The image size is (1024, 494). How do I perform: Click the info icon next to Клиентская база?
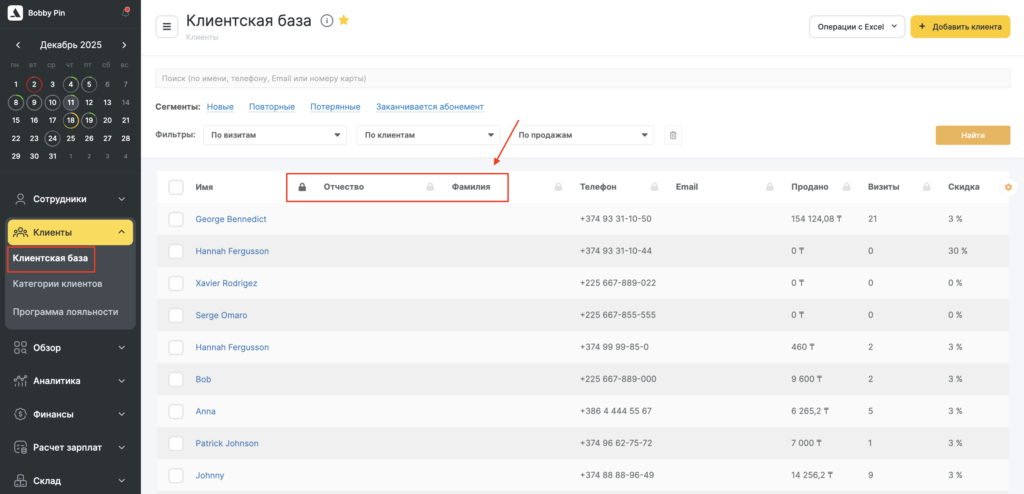pyautogui.click(x=326, y=20)
